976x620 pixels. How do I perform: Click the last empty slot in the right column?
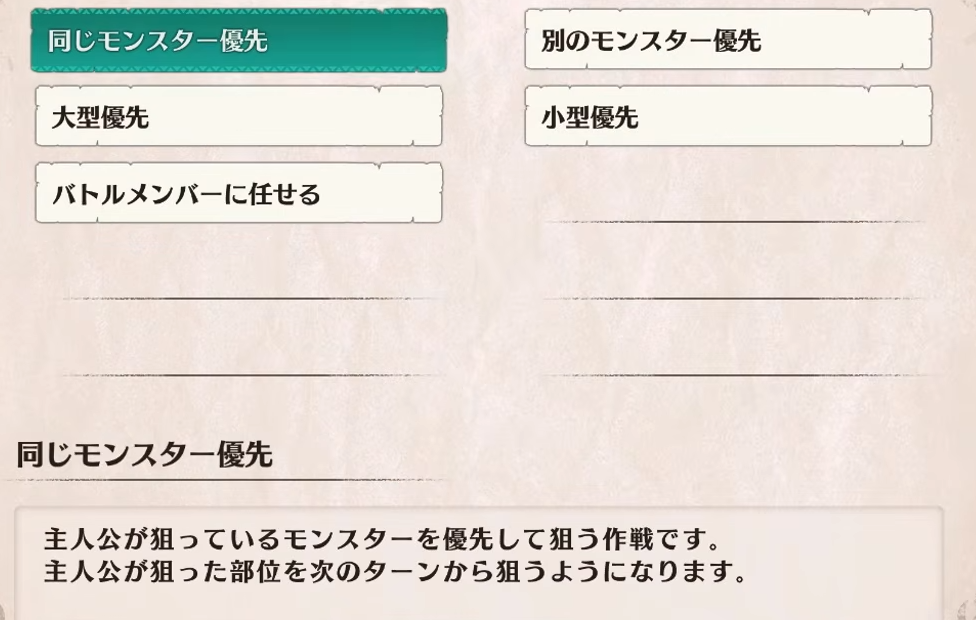point(728,347)
